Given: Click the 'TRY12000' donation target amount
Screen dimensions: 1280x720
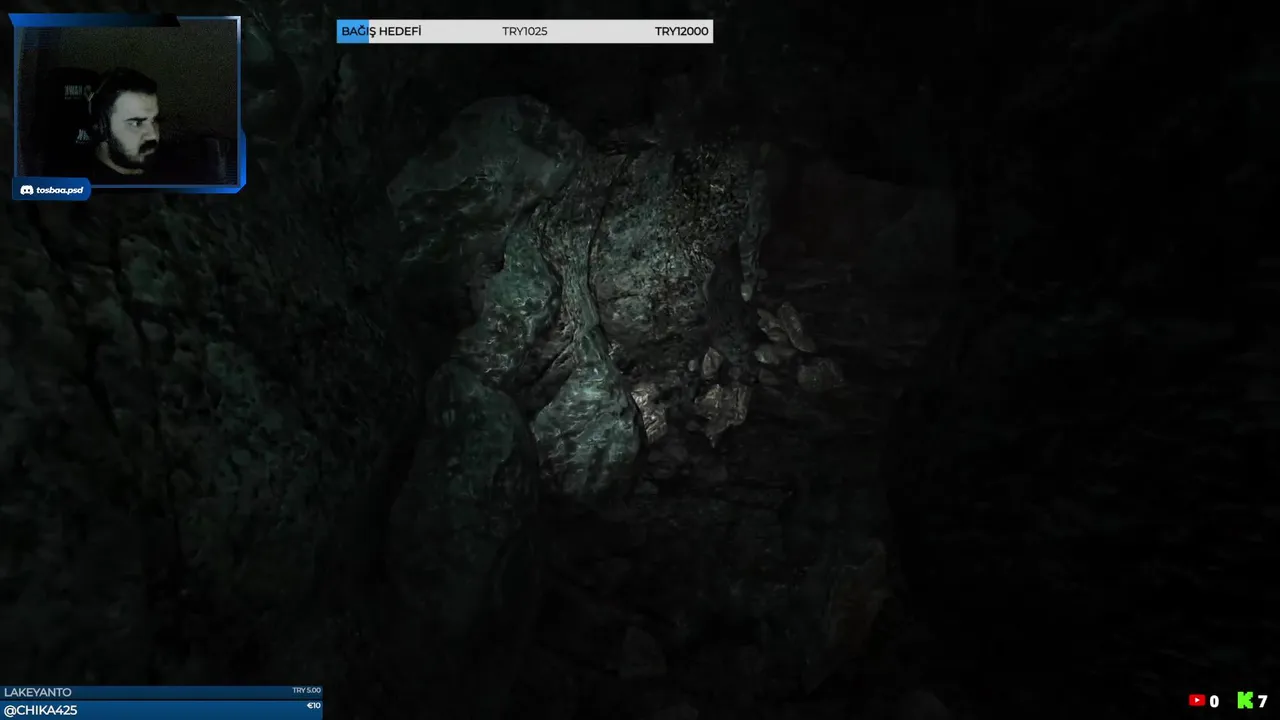Looking at the screenshot, I should coord(681,31).
